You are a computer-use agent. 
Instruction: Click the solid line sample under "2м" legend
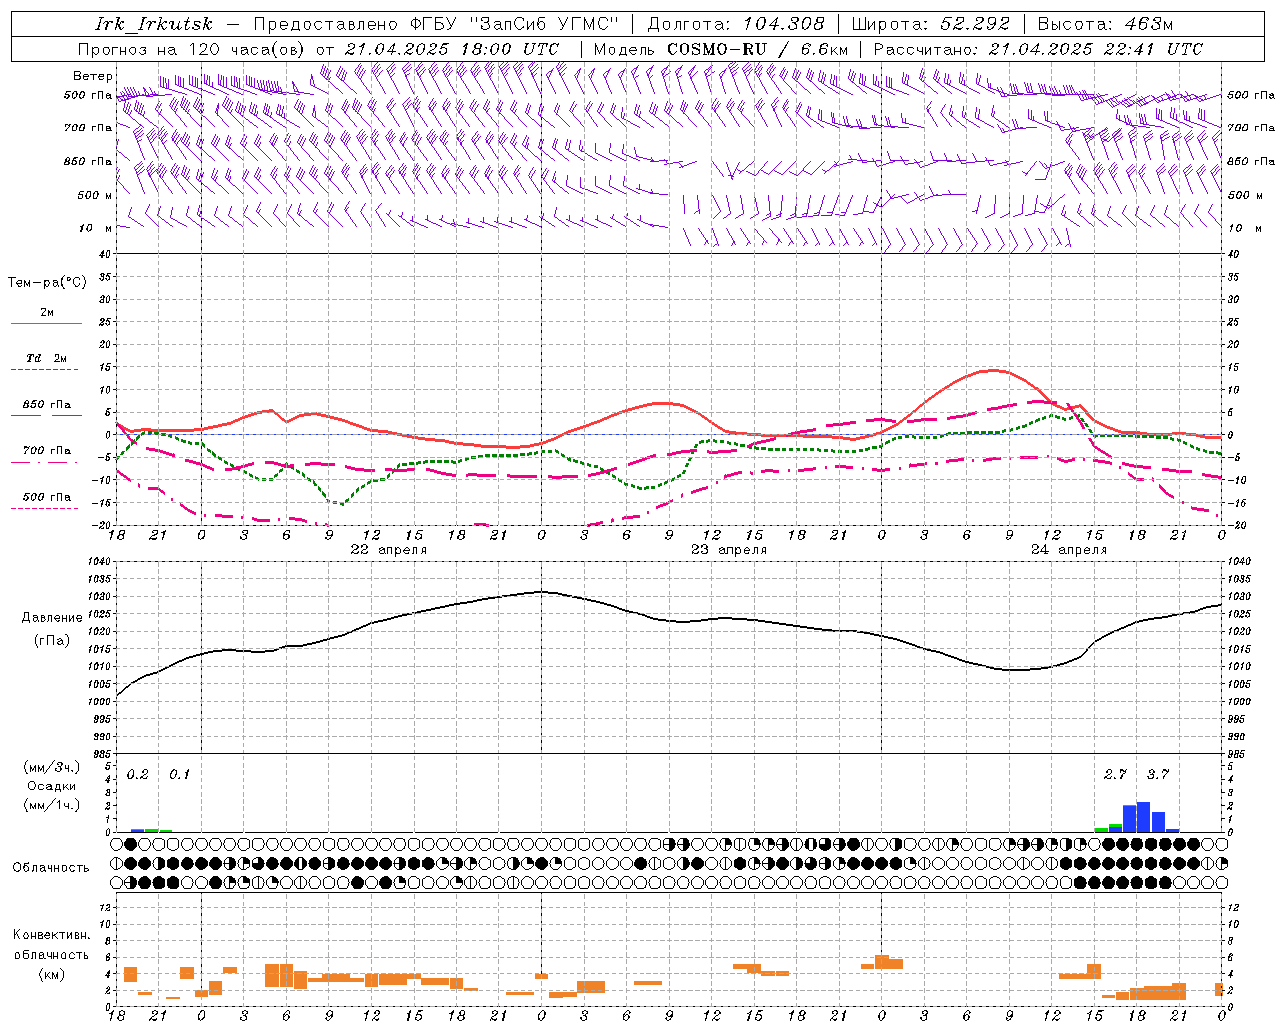(x=46, y=324)
